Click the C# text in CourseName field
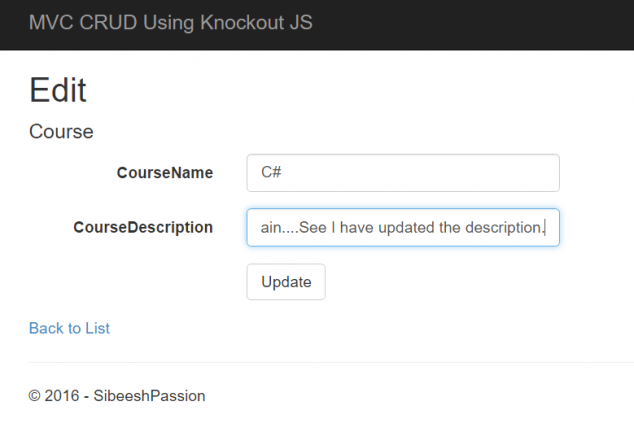Screen dimensions: 634x432 pyautogui.click(x=271, y=172)
